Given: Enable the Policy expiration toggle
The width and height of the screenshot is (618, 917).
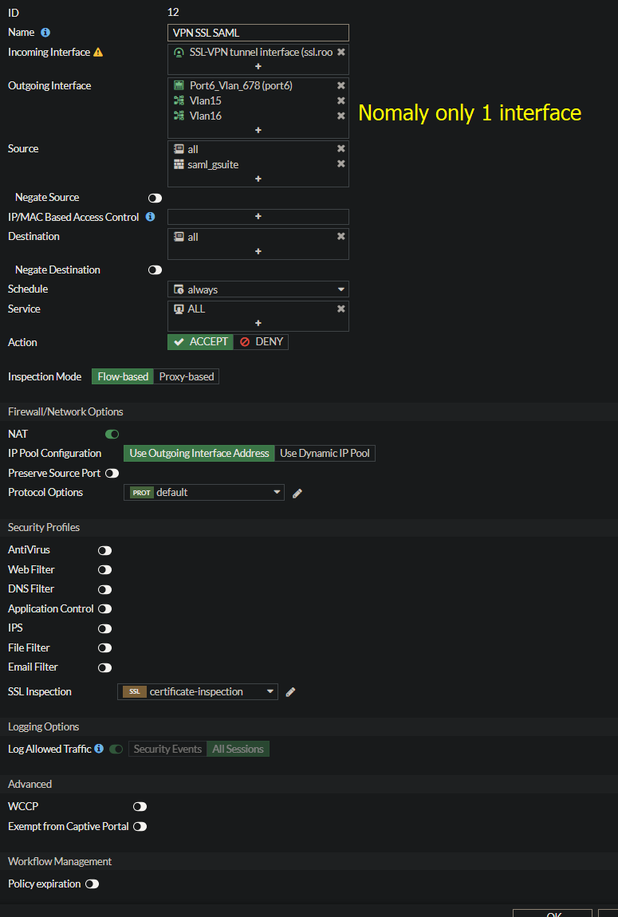Looking at the screenshot, I should pos(92,884).
